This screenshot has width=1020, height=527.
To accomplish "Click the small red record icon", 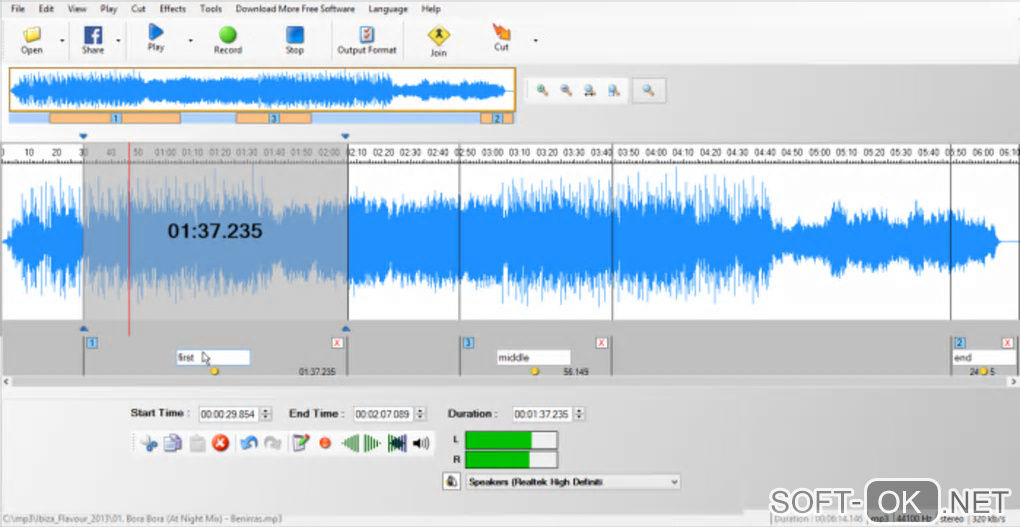I will [x=325, y=444].
